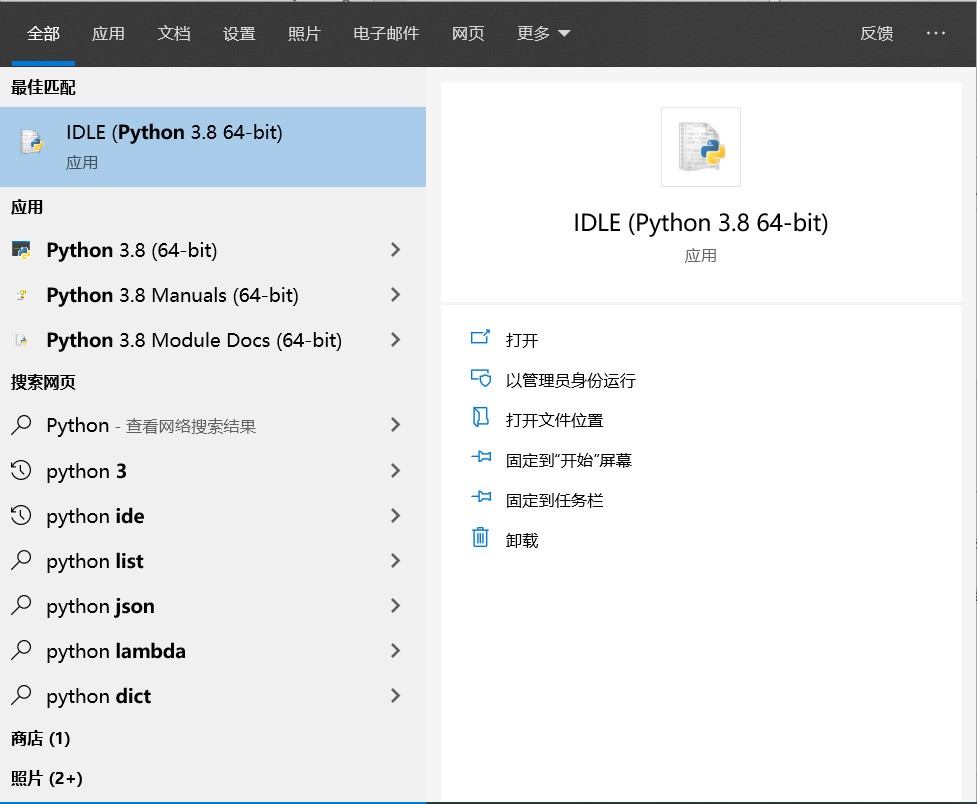Click the Python 3.8 (64-bit) app icon
977x804 pixels.
click(21, 250)
